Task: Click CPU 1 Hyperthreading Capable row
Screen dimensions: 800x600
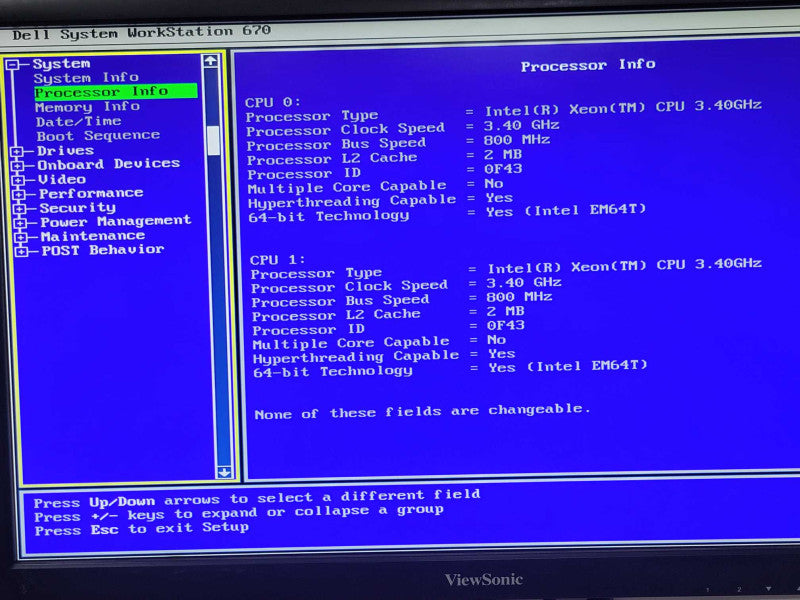Action: click(x=385, y=356)
